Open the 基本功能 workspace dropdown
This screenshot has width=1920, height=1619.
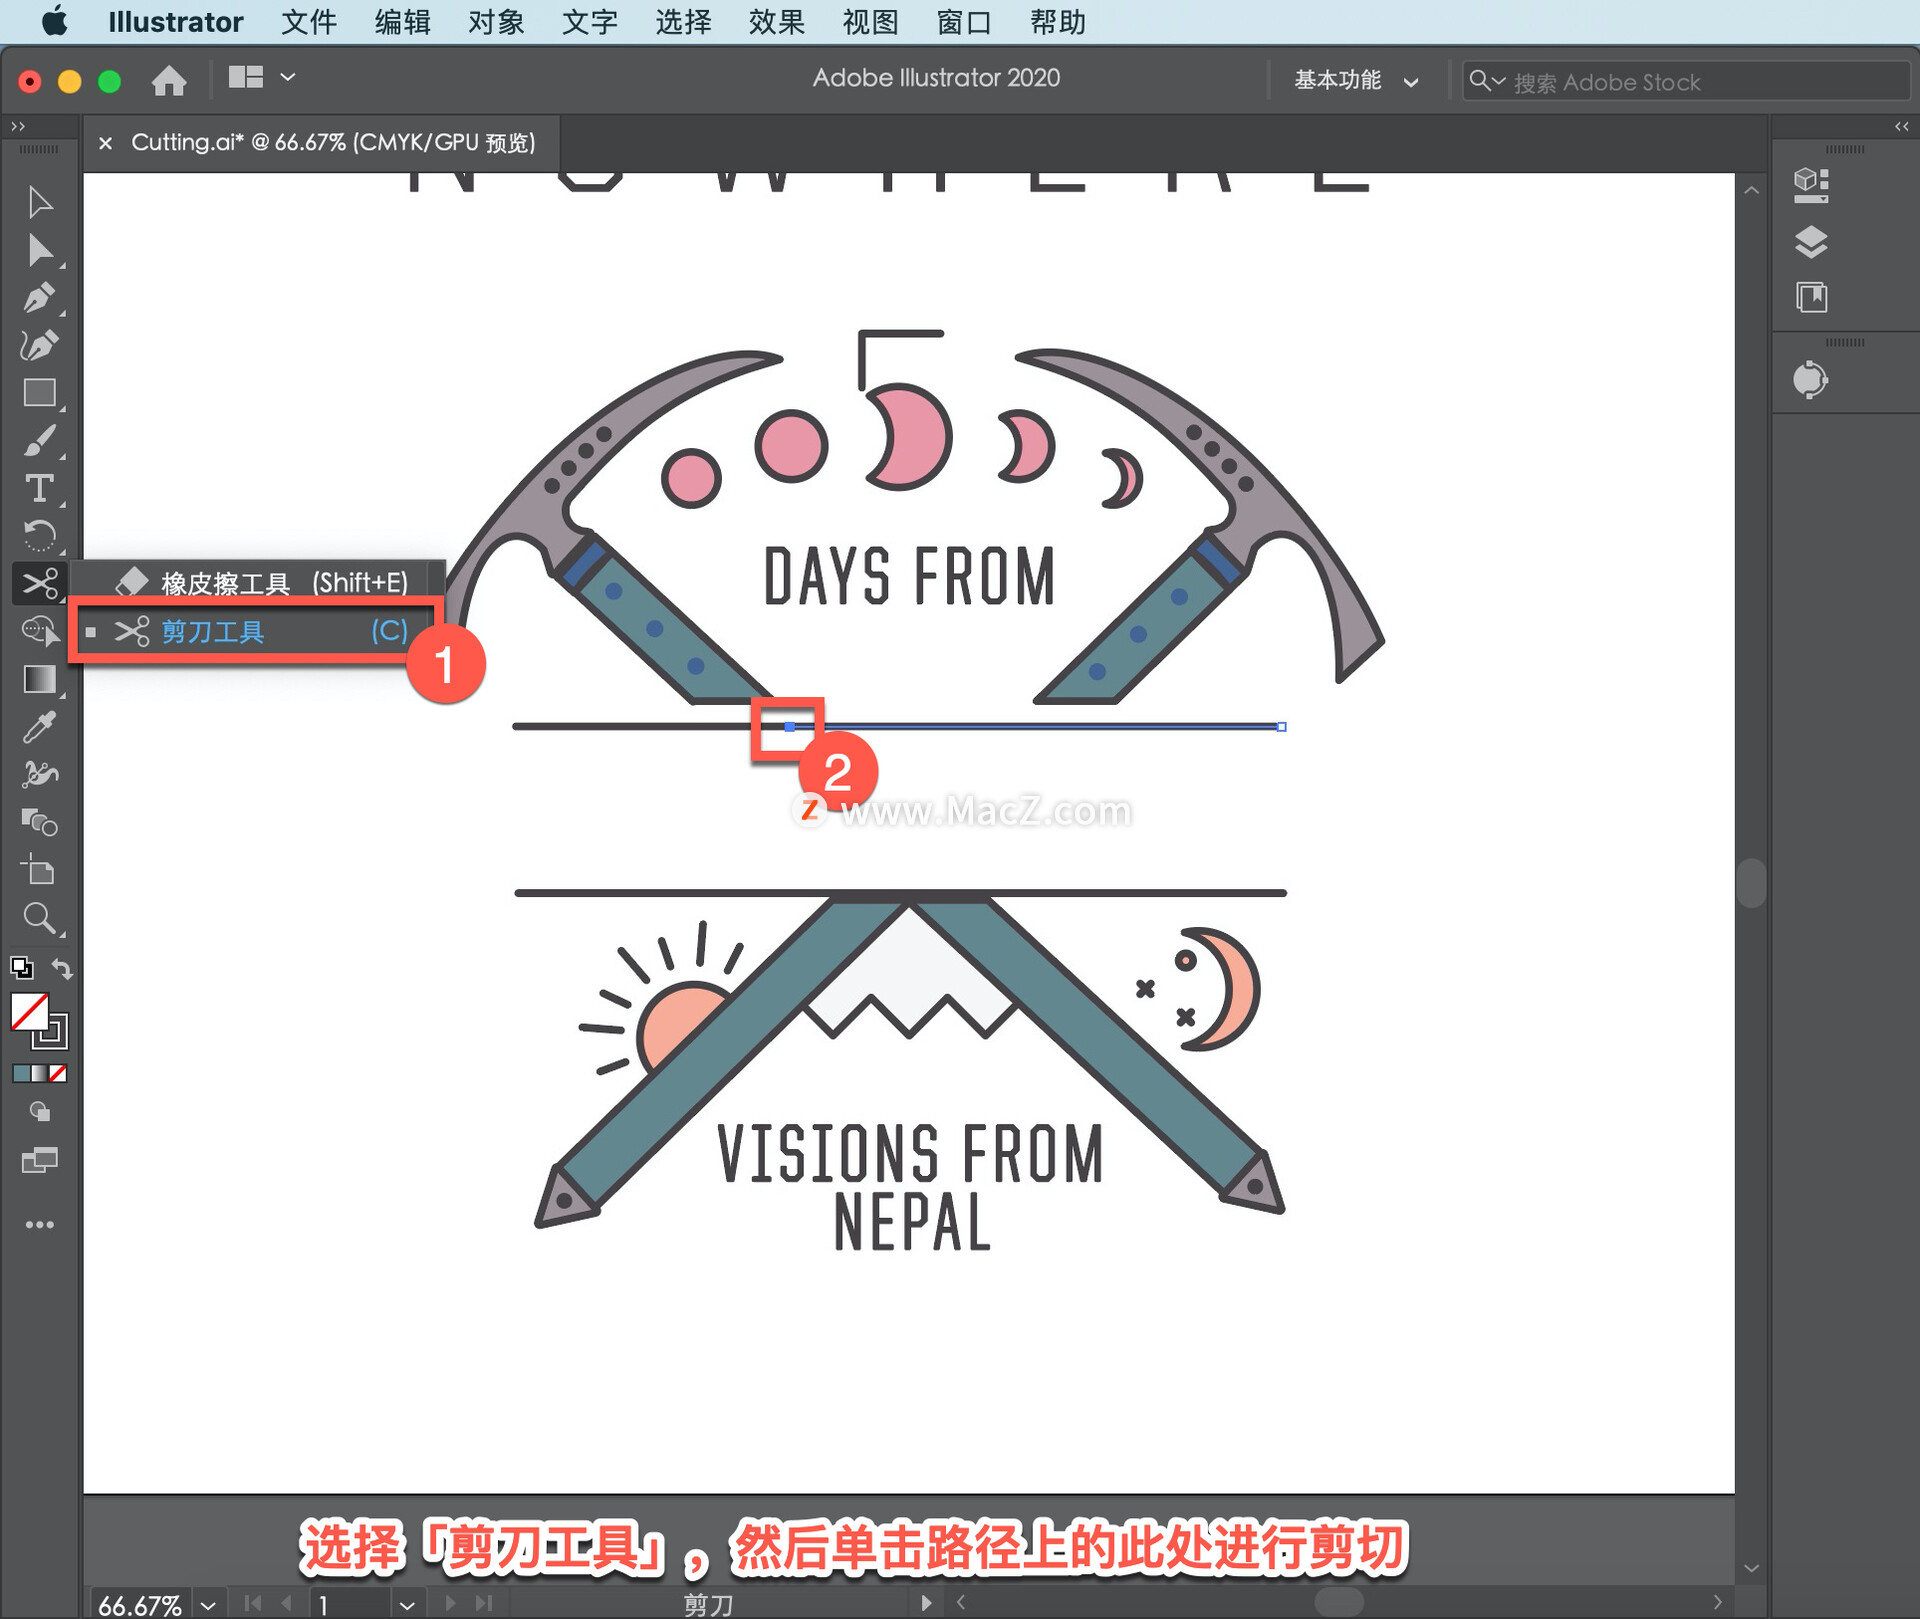pyautogui.click(x=1355, y=80)
